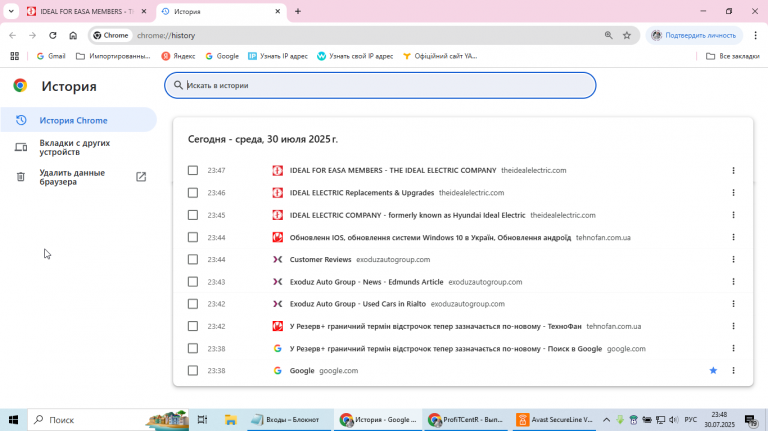Go forward with the forward arrow
Image resolution: width=768 pixels, height=431 pixels.
click(32, 35)
